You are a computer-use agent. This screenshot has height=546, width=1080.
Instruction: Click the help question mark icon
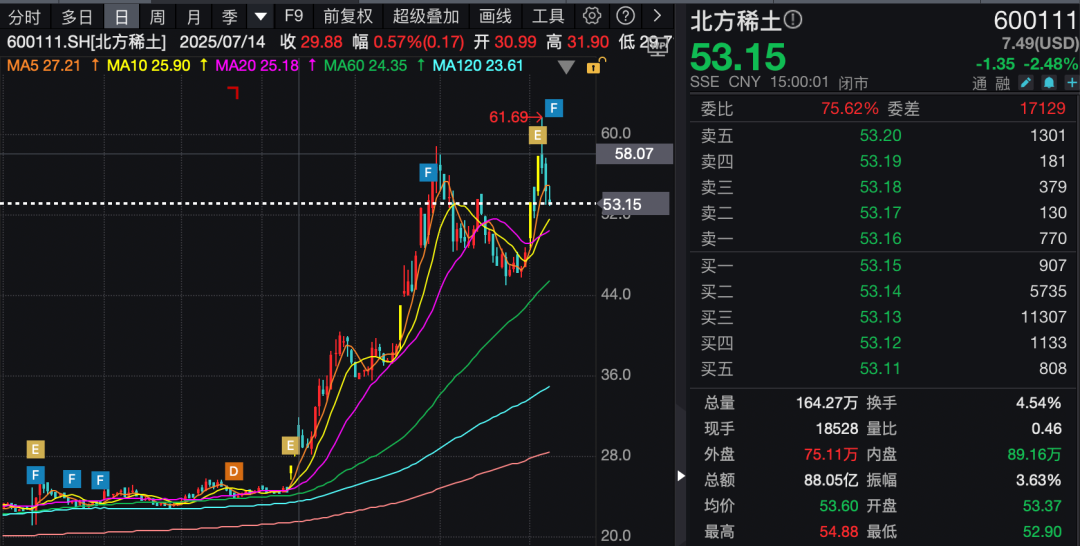[624, 17]
